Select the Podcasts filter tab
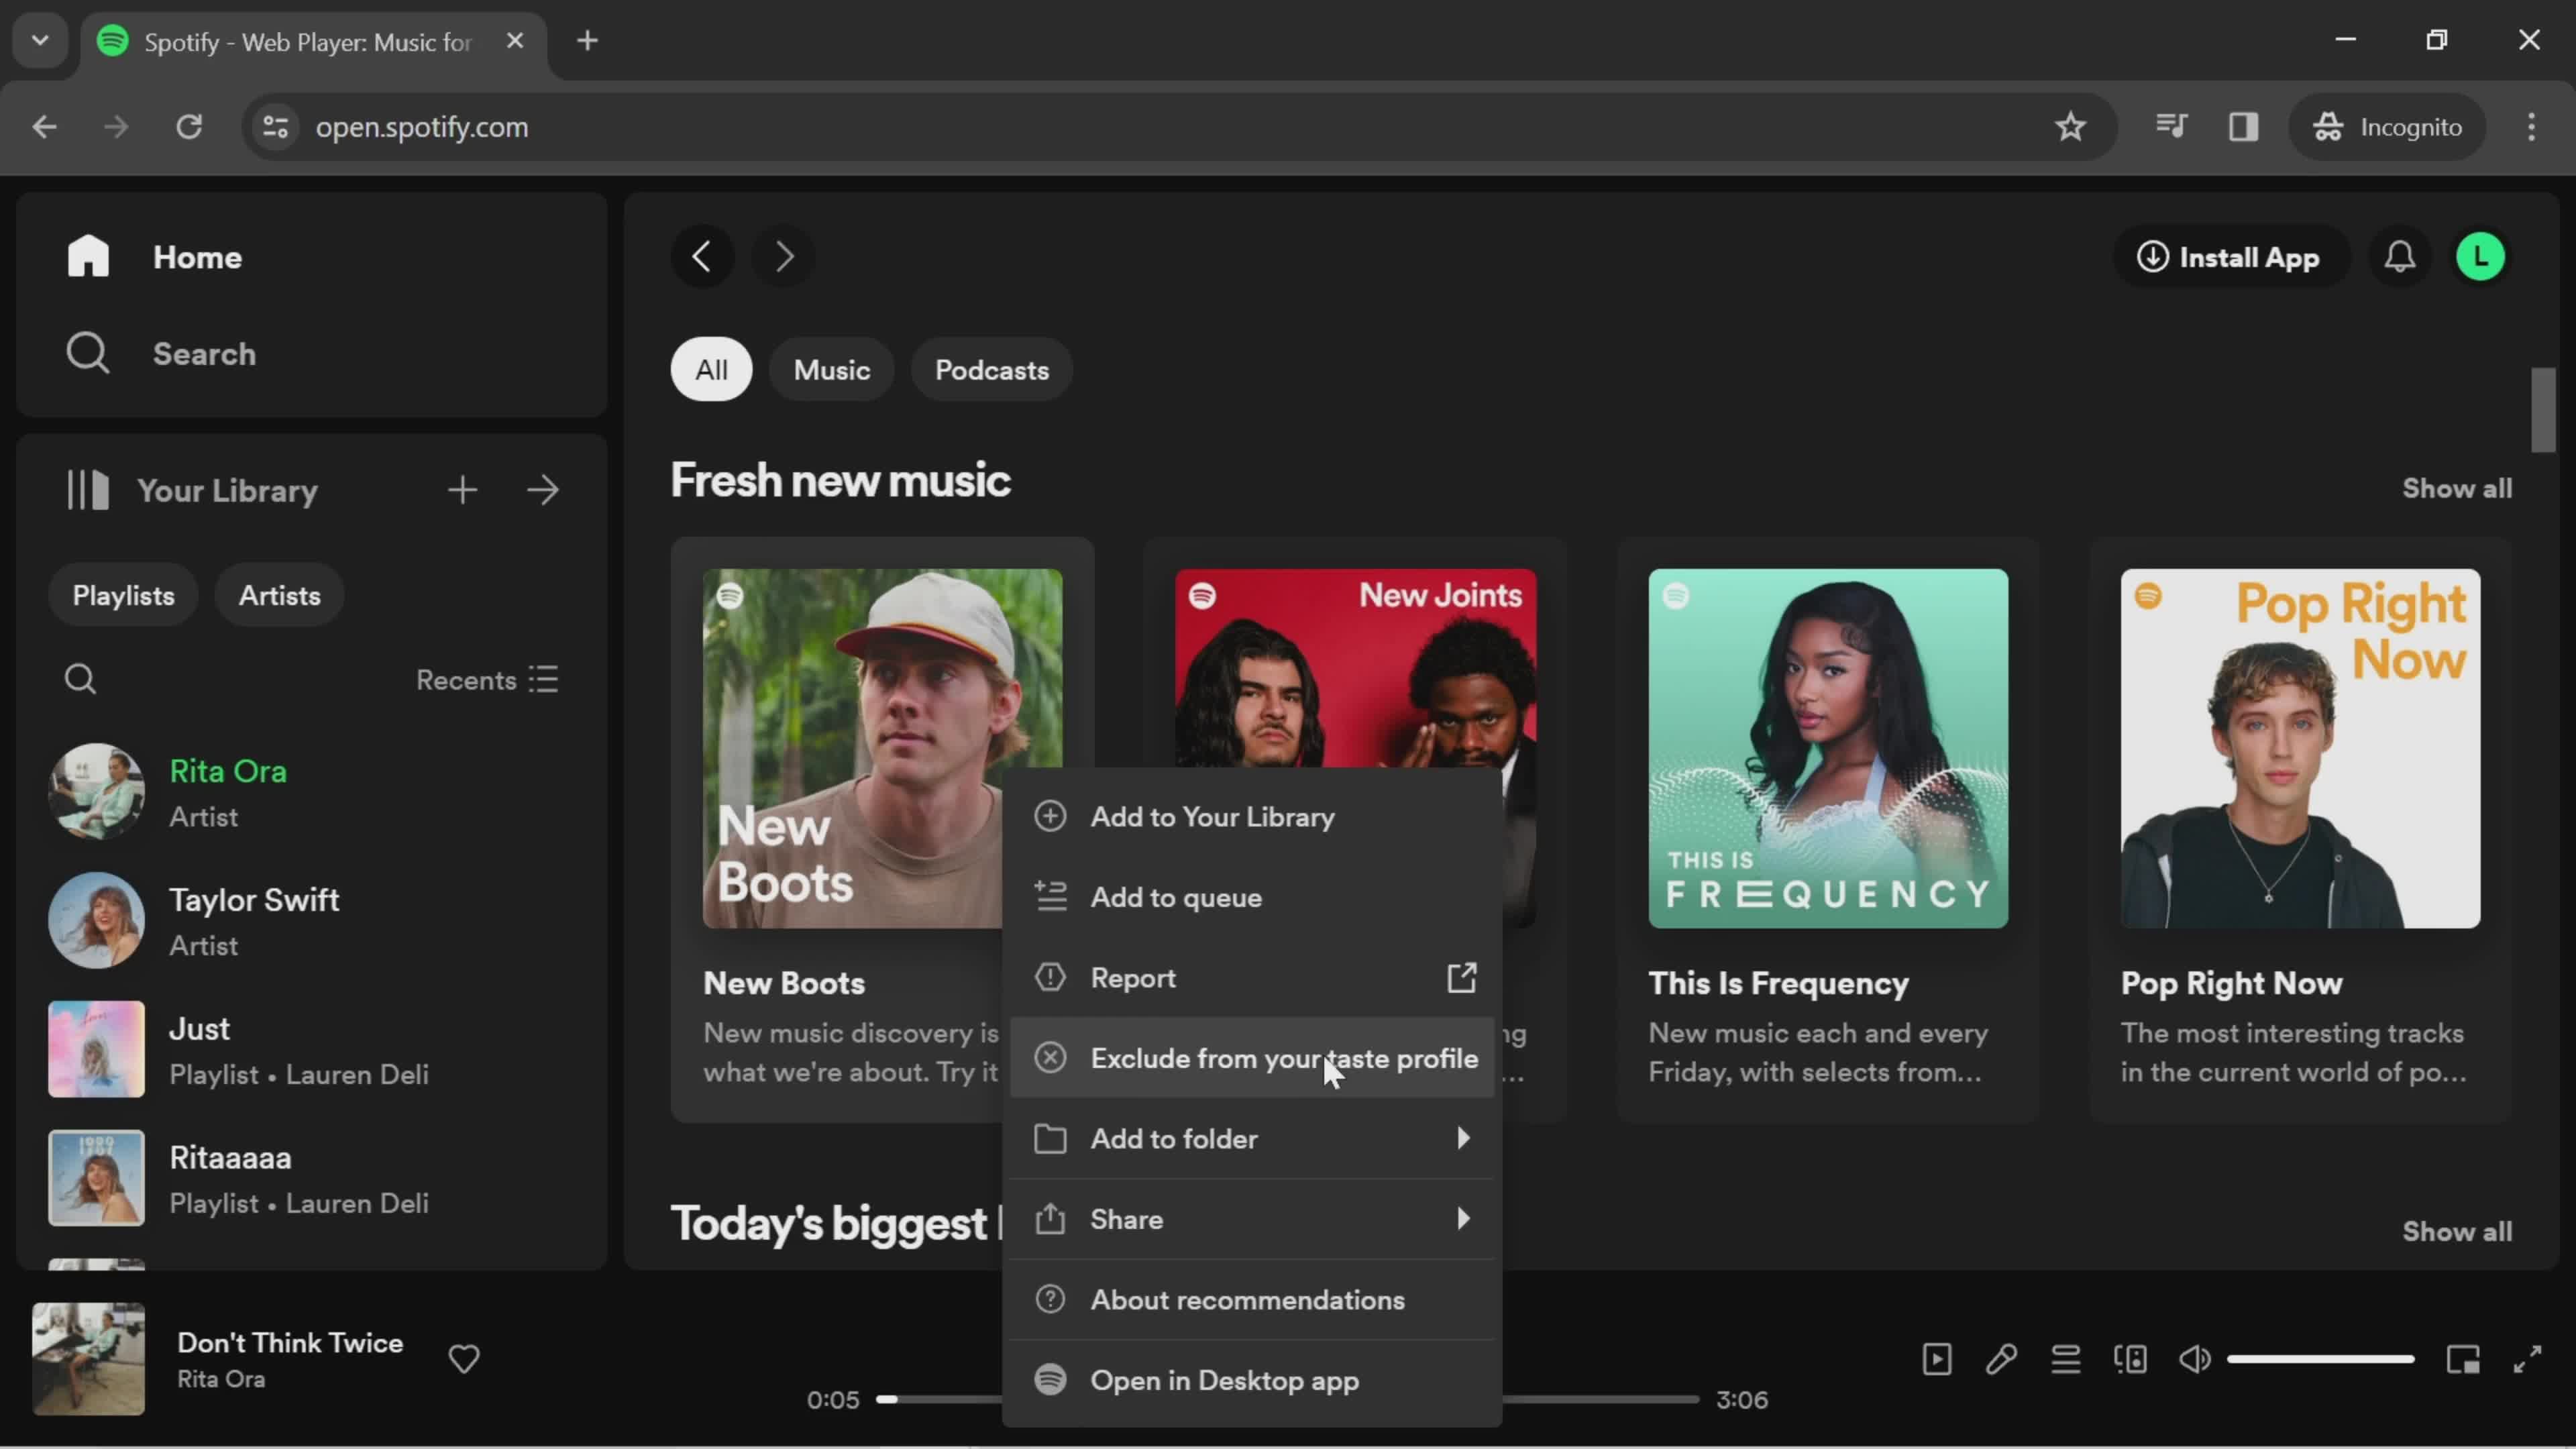Viewport: 2576px width, 1449px height. (x=991, y=370)
